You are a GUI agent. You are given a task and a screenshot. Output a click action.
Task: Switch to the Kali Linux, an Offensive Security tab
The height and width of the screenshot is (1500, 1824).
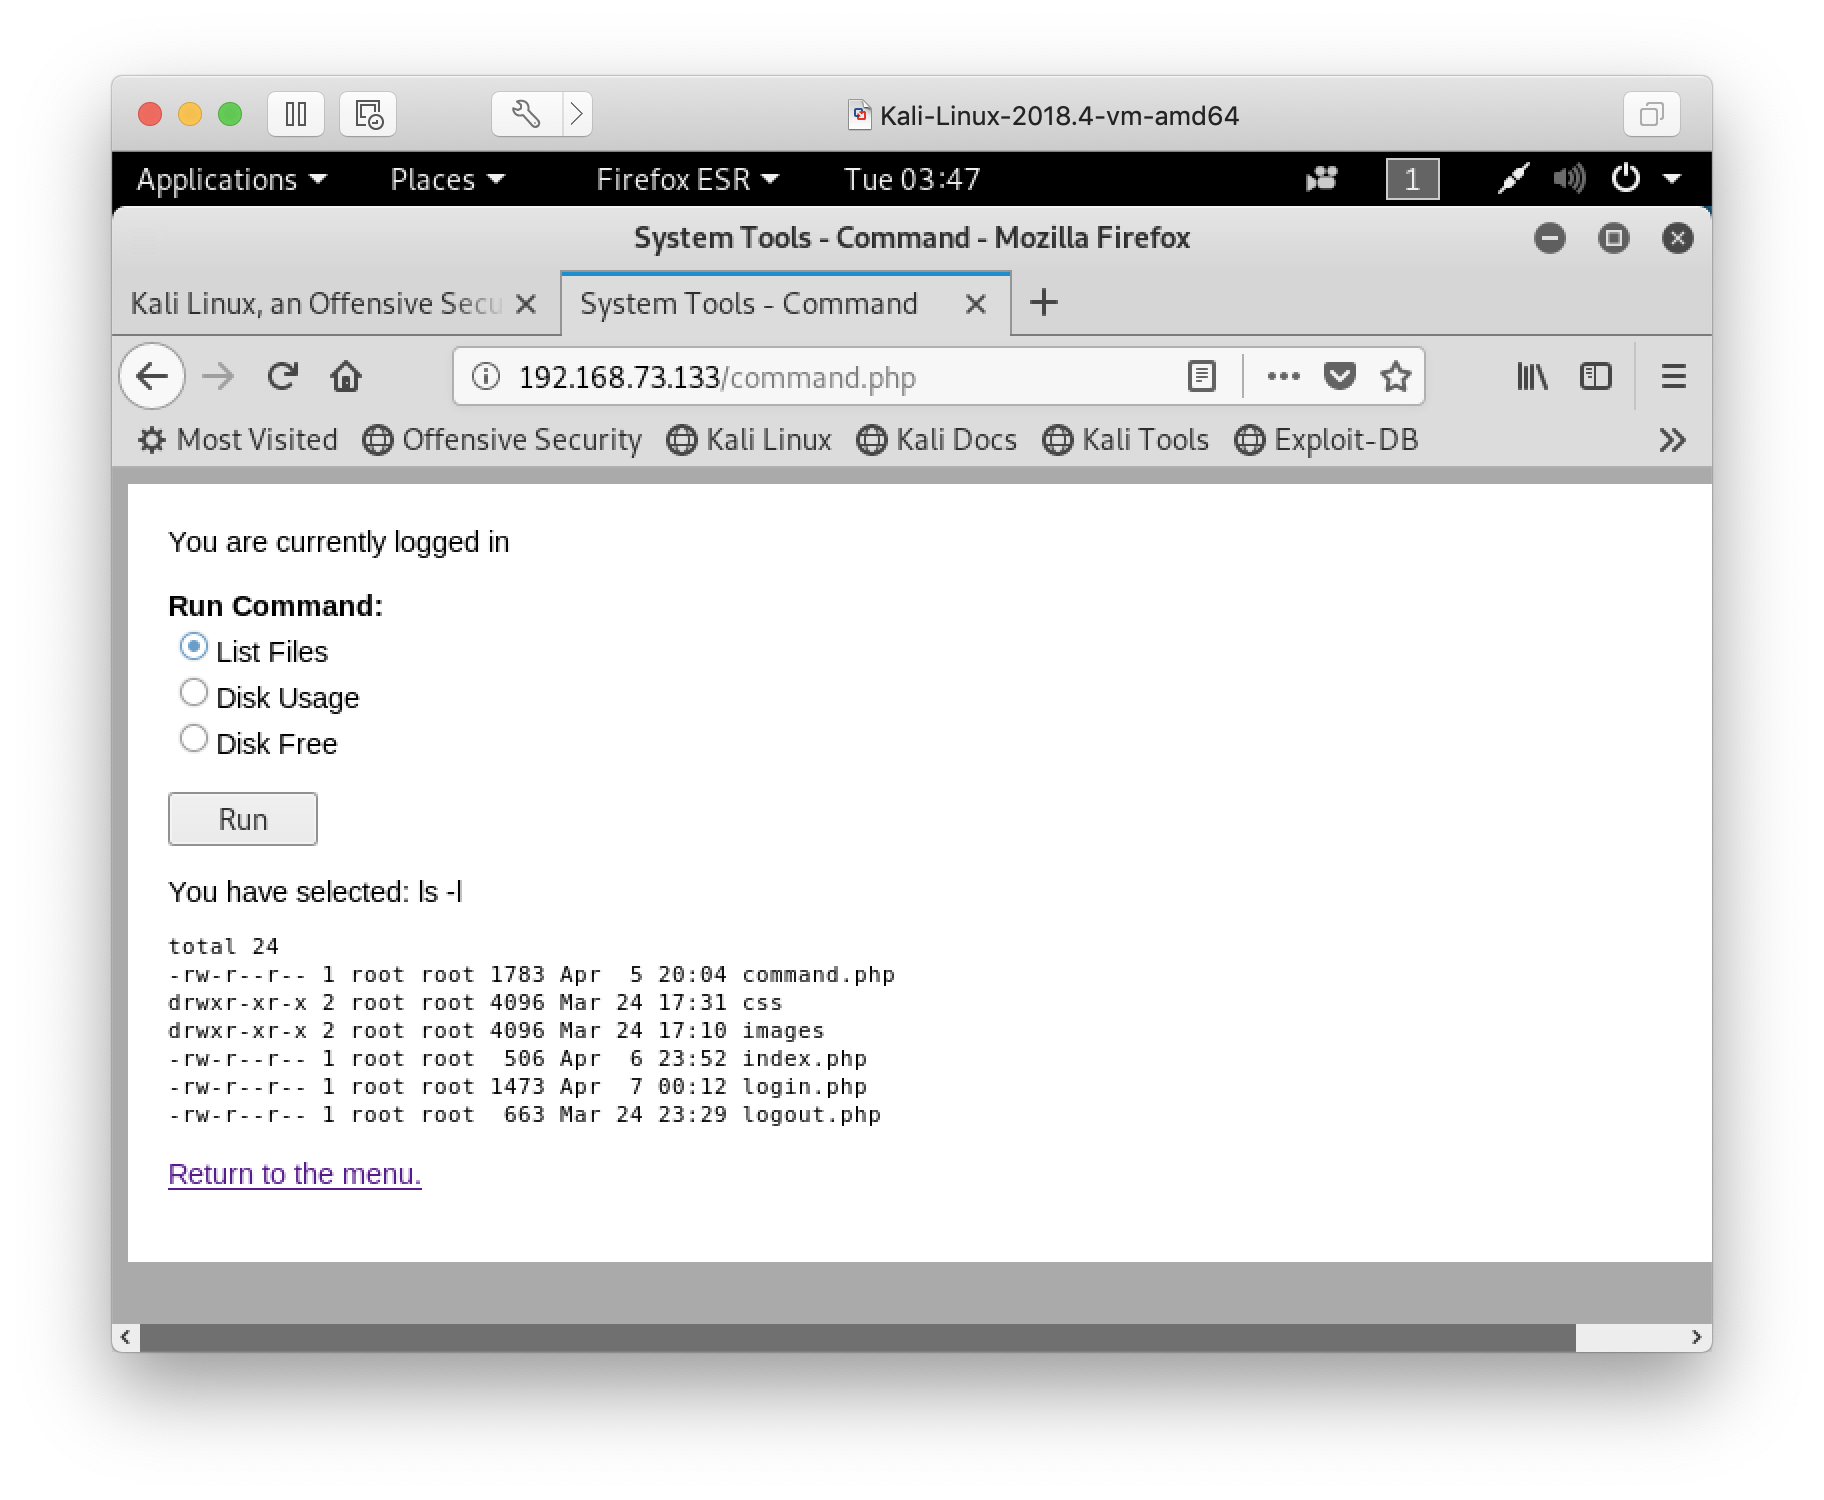(316, 303)
